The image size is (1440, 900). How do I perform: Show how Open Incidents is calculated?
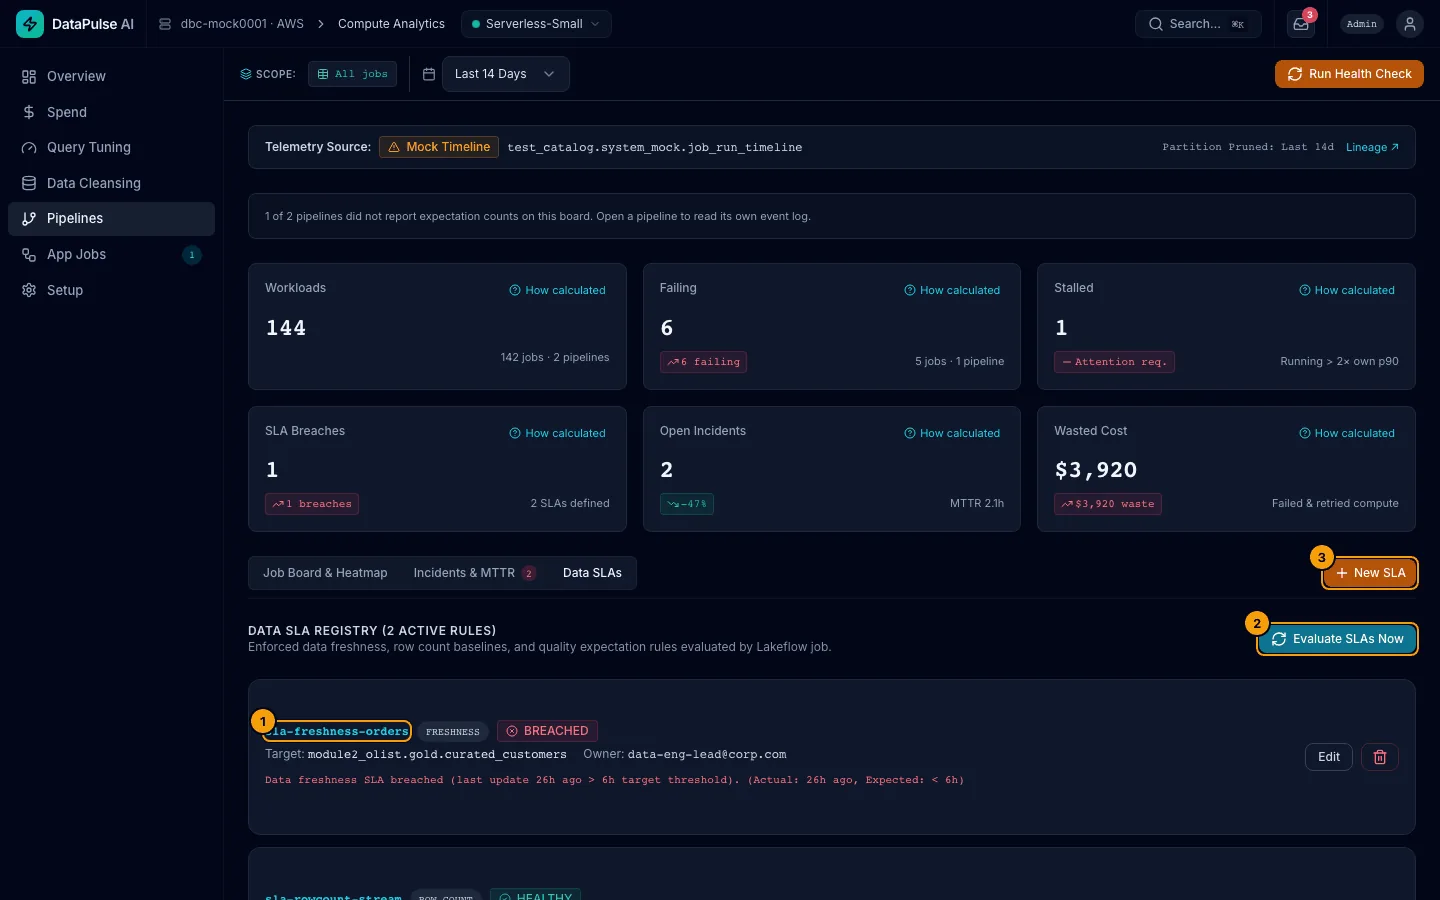[952, 433]
